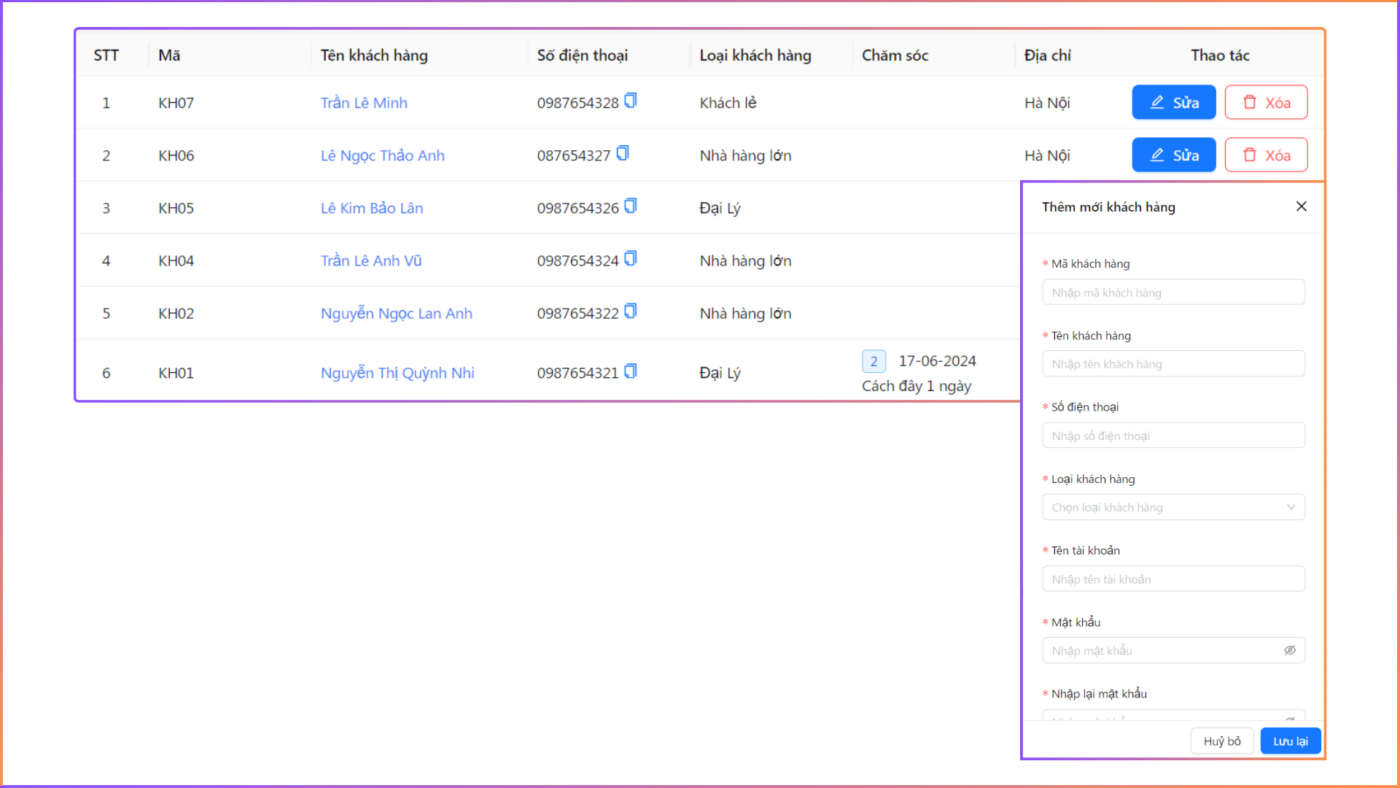Screen dimensions: 1400x788
Task: Edit customer KH06 with Sửa button
Action: tap(1173, 155)
